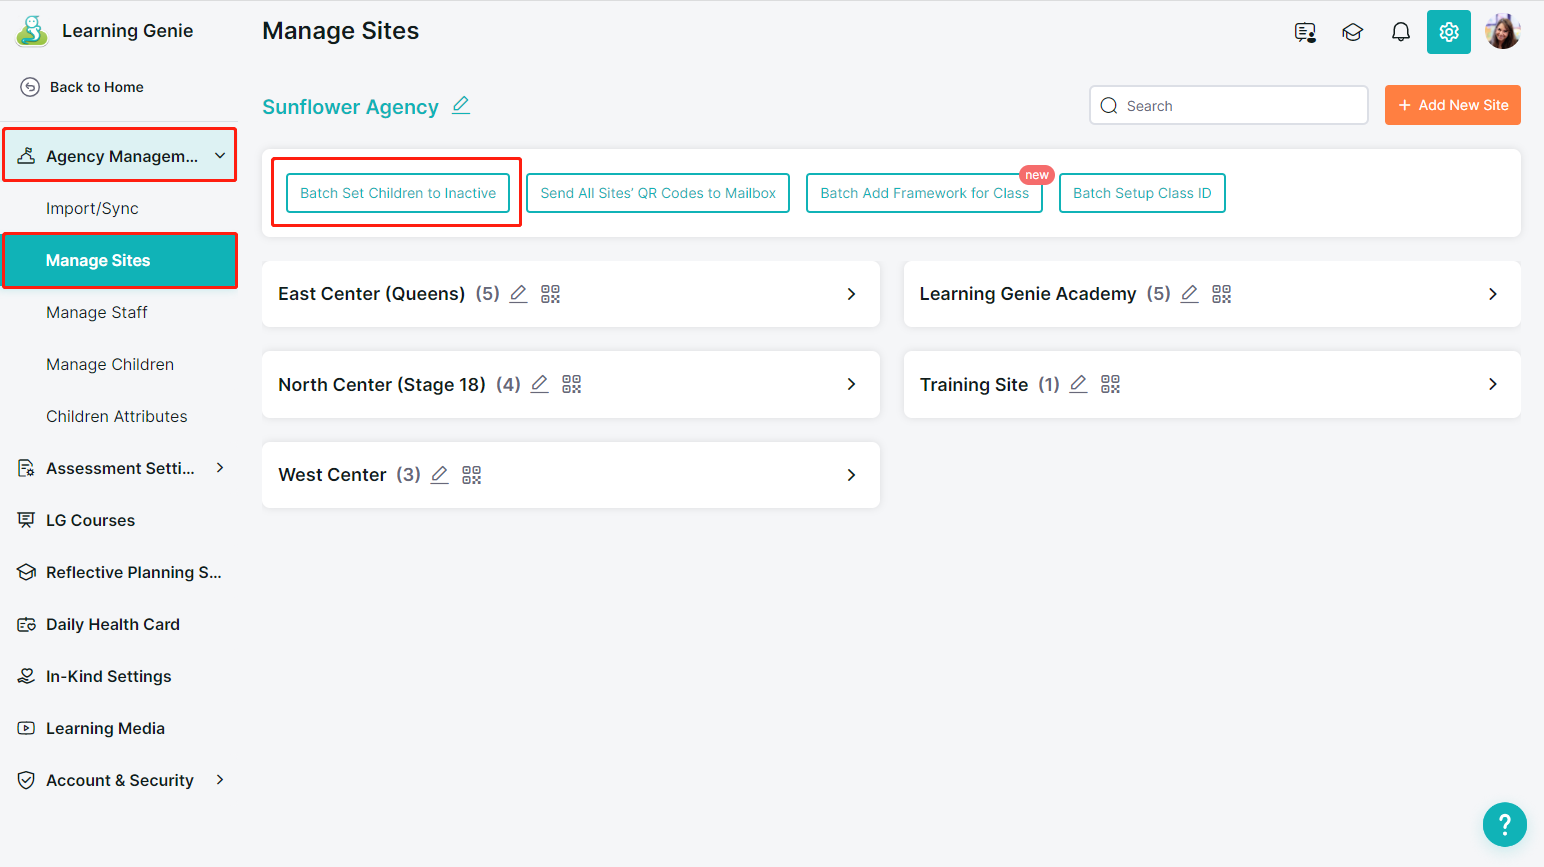This screenshot has width=1544, height=867.
Task: Show QR code for East Center (Queens)
Action: coord(550,294)
